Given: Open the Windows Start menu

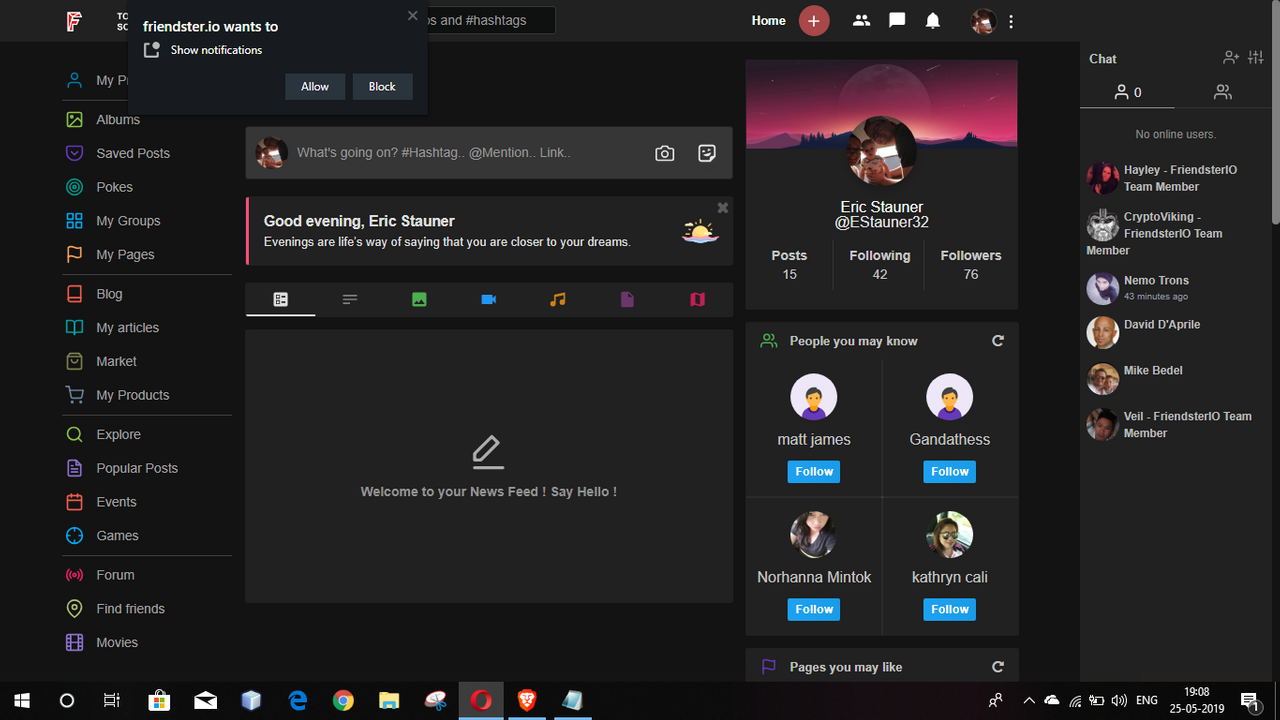Looking at the screenshot, I should tap(21, 700).
